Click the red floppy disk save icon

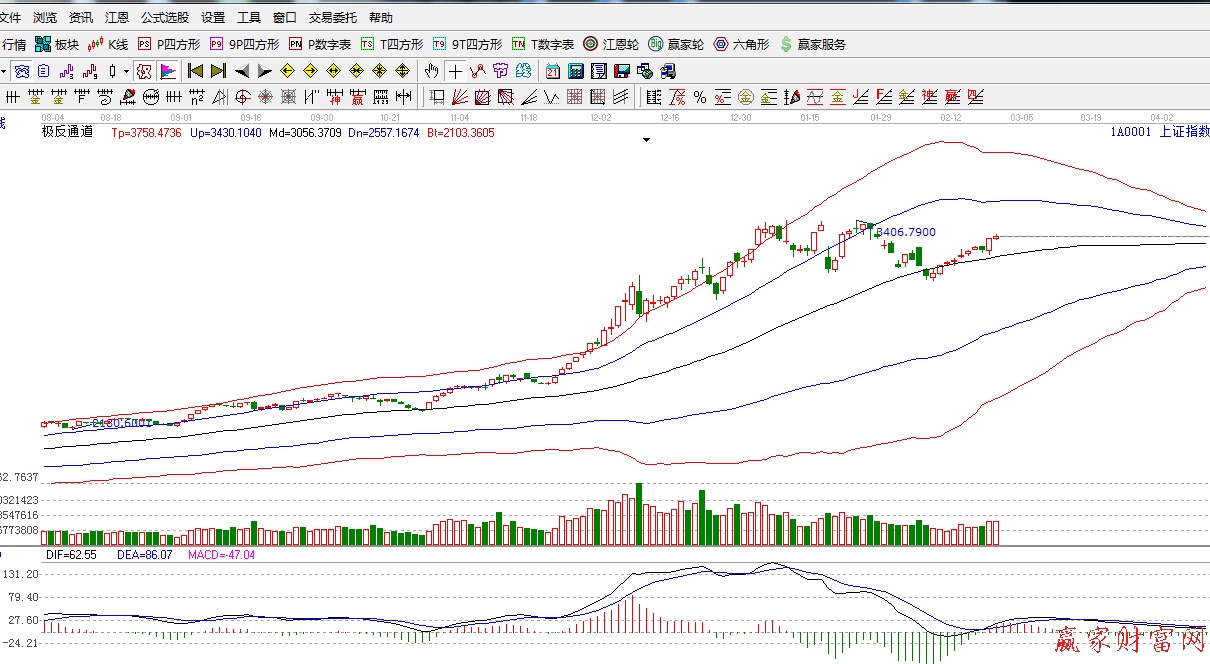pyautogui.click(x=621, y=71)
